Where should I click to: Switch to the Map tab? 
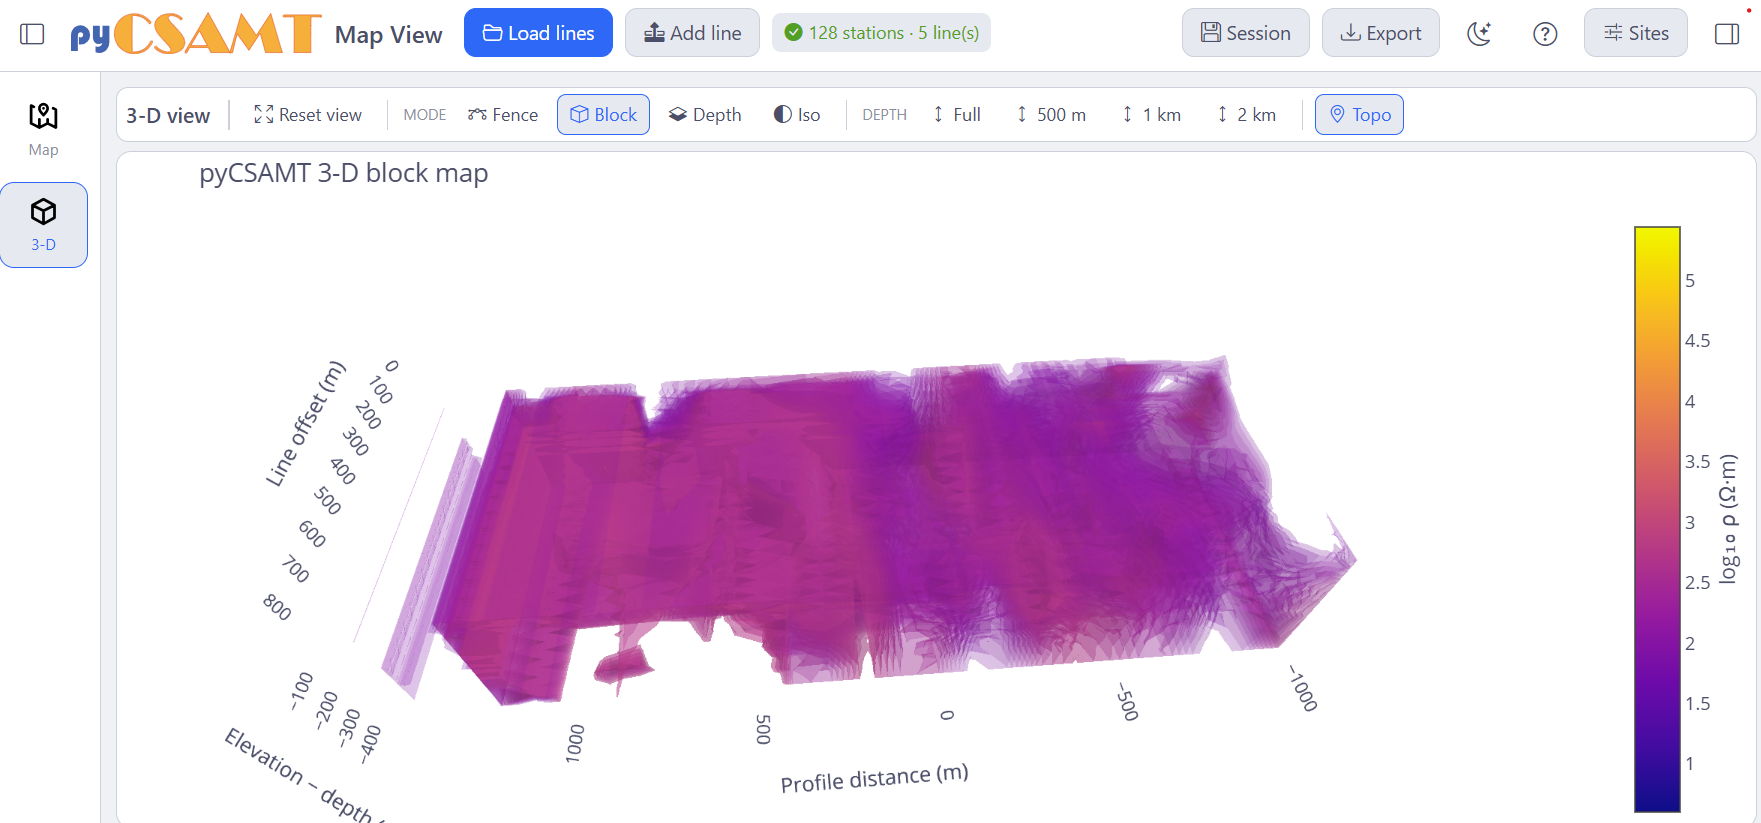click(43, 129)
